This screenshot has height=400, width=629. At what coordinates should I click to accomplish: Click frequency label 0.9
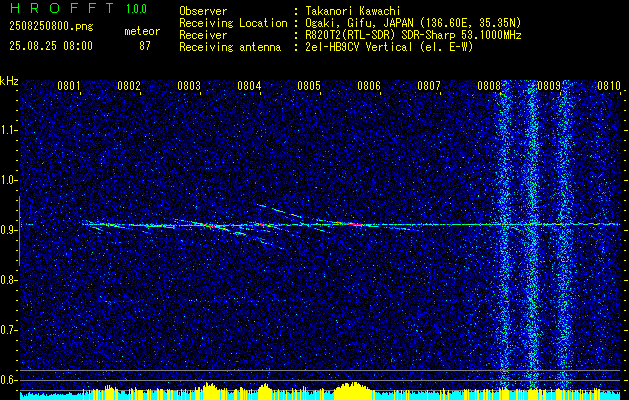pos(8,230)
